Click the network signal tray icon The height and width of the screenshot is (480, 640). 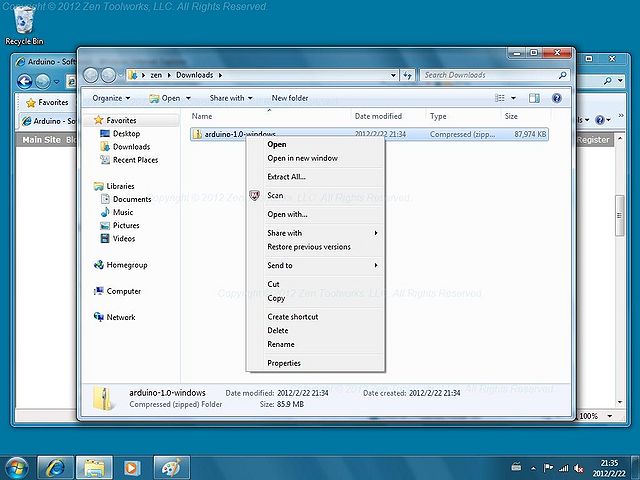564,468
